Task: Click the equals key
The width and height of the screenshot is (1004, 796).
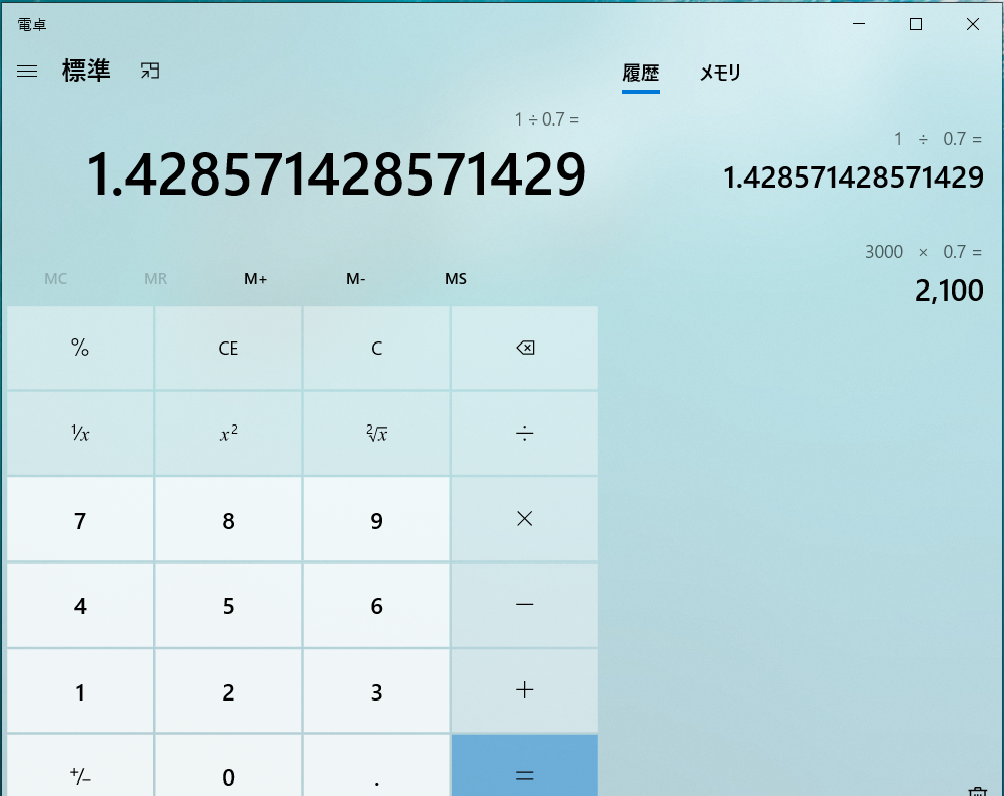Action: tap(525, 765)
